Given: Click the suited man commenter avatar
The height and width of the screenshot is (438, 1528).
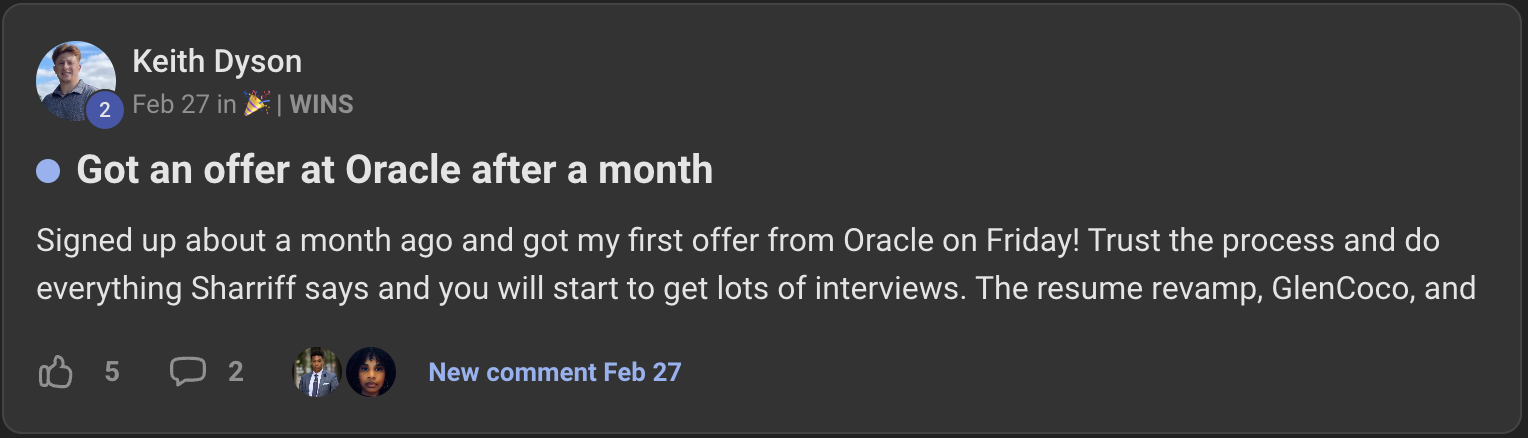Looking at the screenshot, I should [x=317, y=373].
